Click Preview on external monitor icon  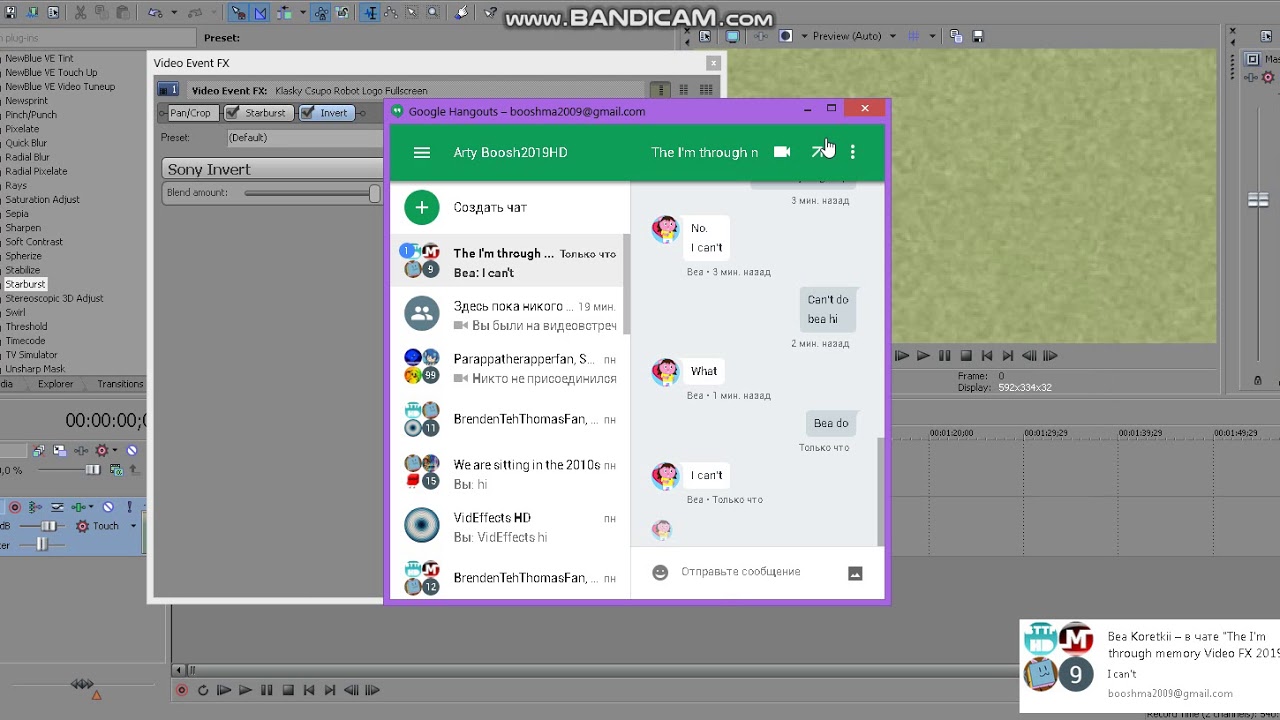pos(733,36)
